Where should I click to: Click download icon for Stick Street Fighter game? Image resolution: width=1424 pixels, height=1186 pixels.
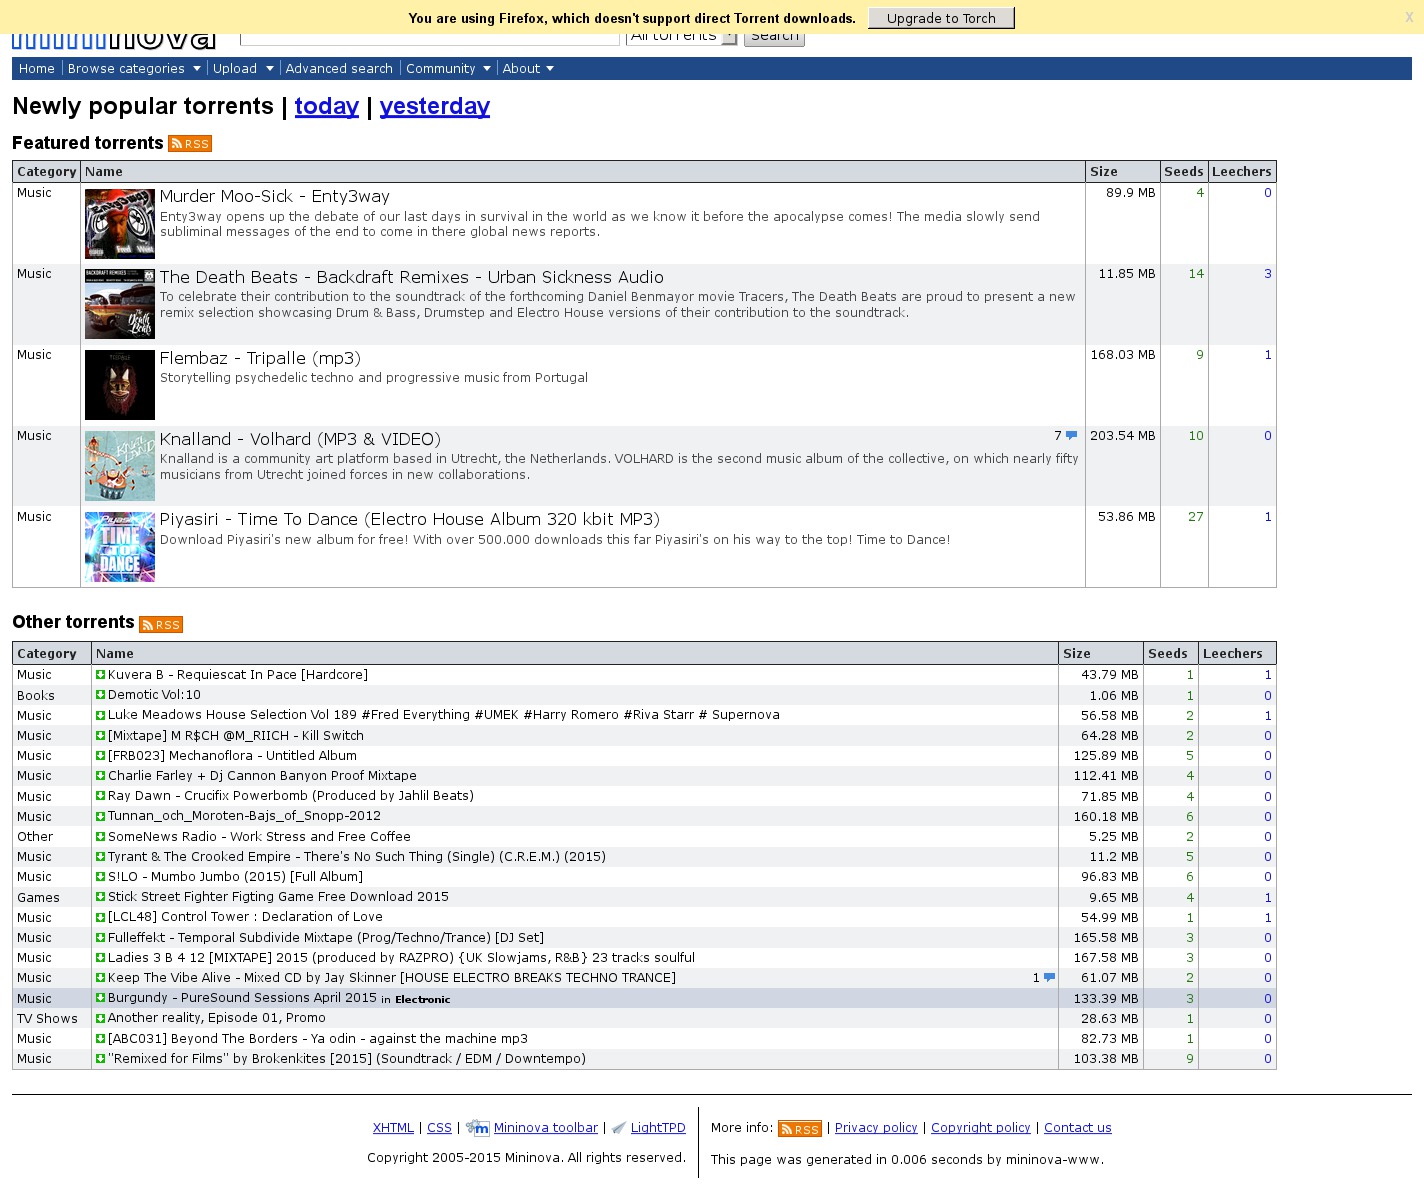[100, 897]
